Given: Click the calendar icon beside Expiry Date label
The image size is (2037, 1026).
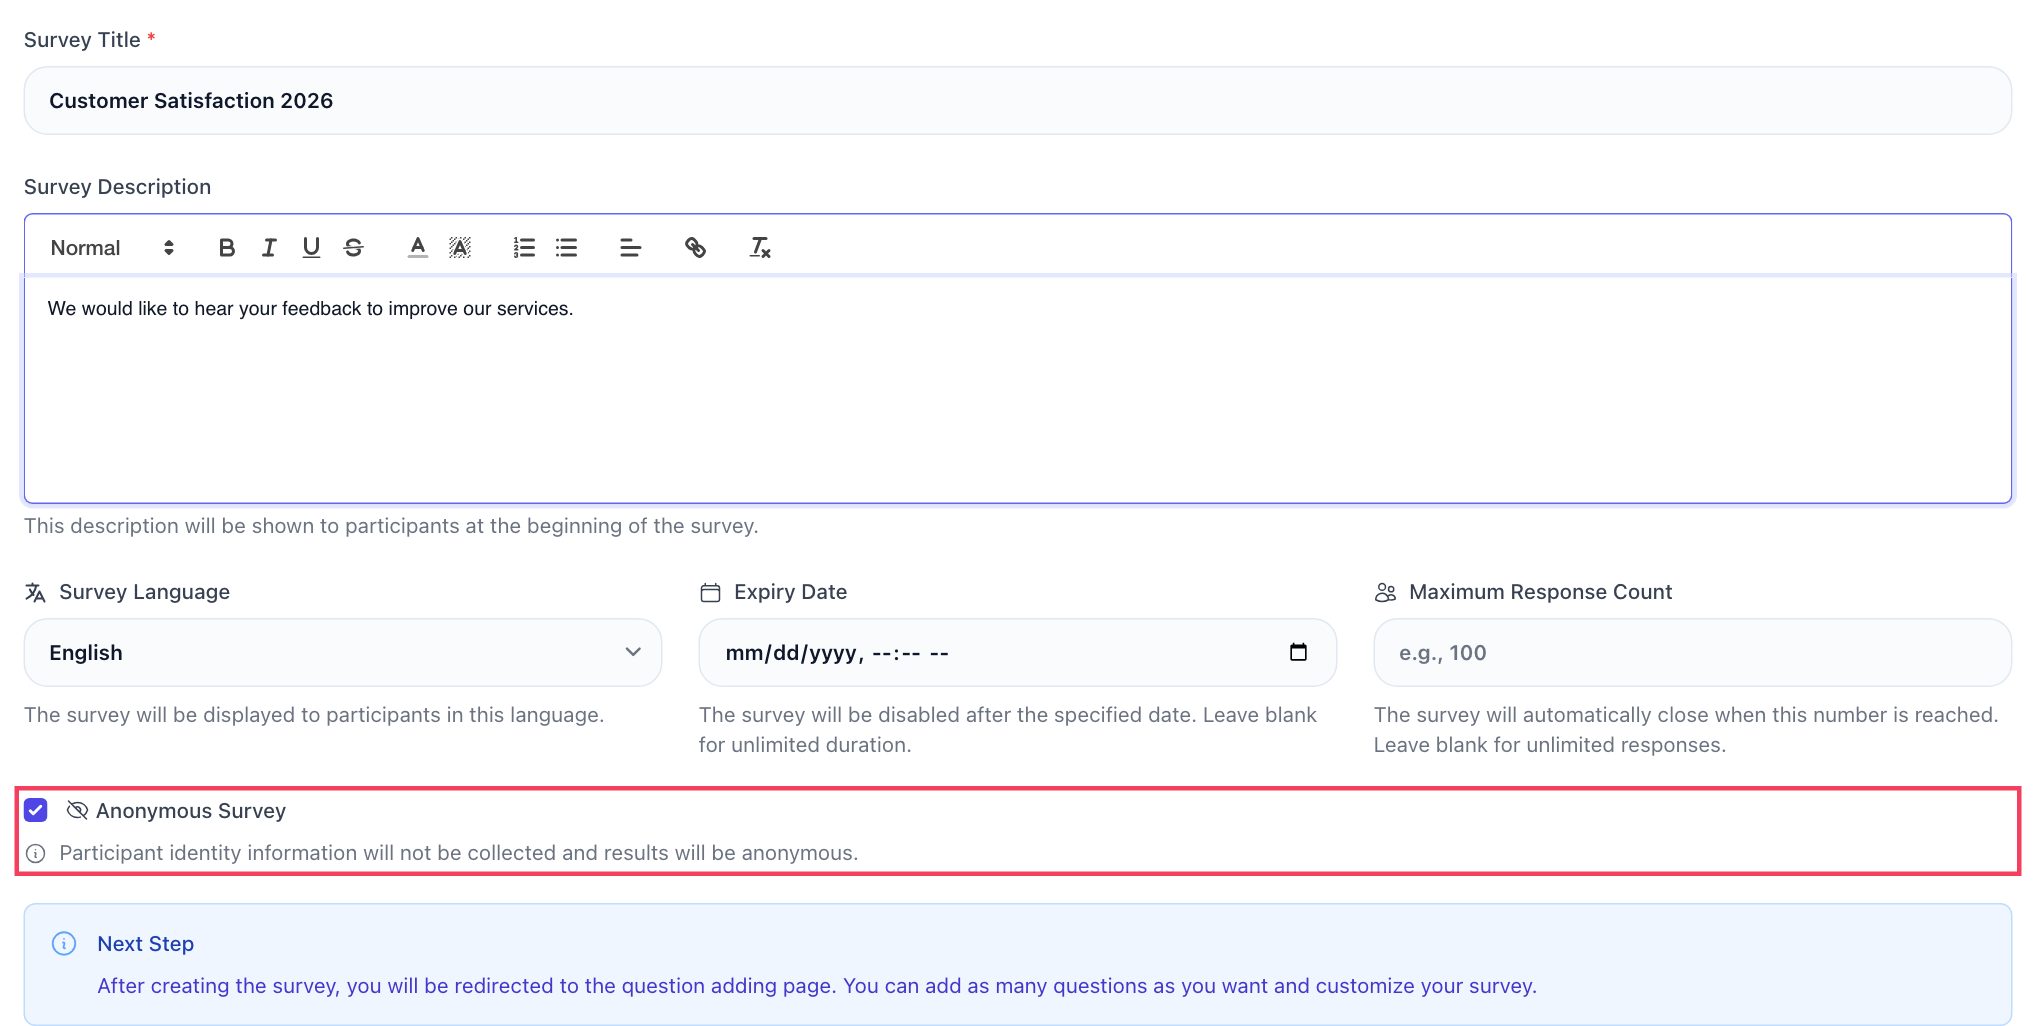Looking at the screenshot, I should point(711,593).
